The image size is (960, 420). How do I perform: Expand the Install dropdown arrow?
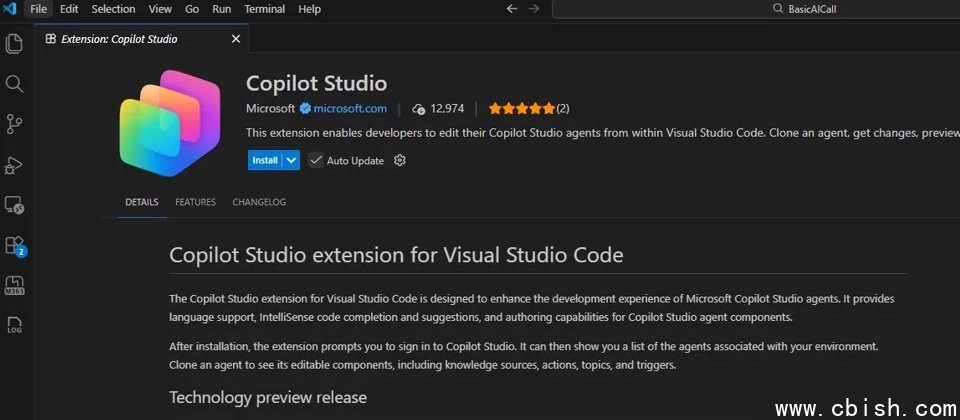click(x=291, y=160)
